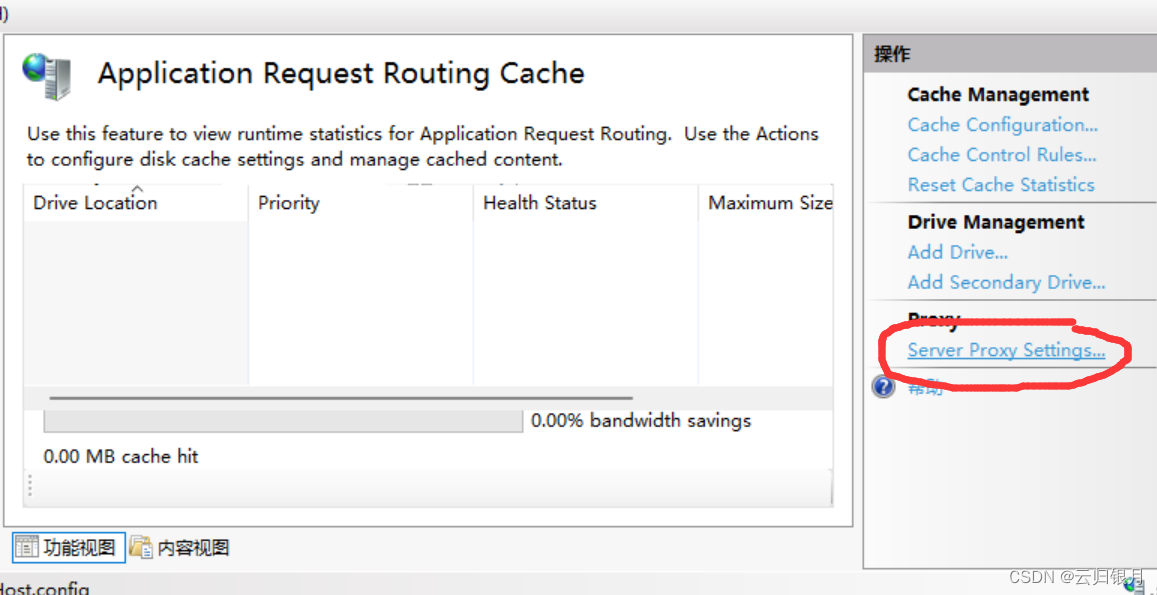
Task: Click the Maximum Size column header
Action: (x=769, y=203)
